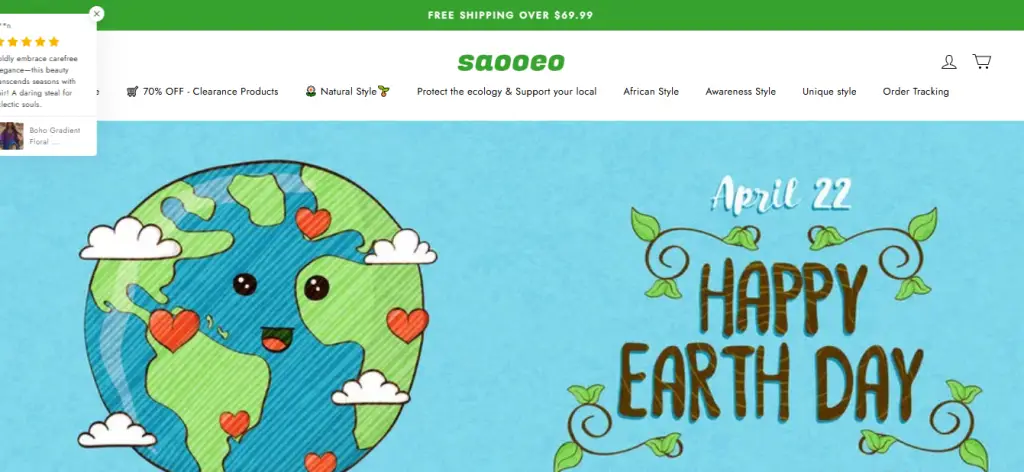The height and width of the screenshot is (472, 1024).
Task: Open the Natural Style menu
Action: coord(347,91)
